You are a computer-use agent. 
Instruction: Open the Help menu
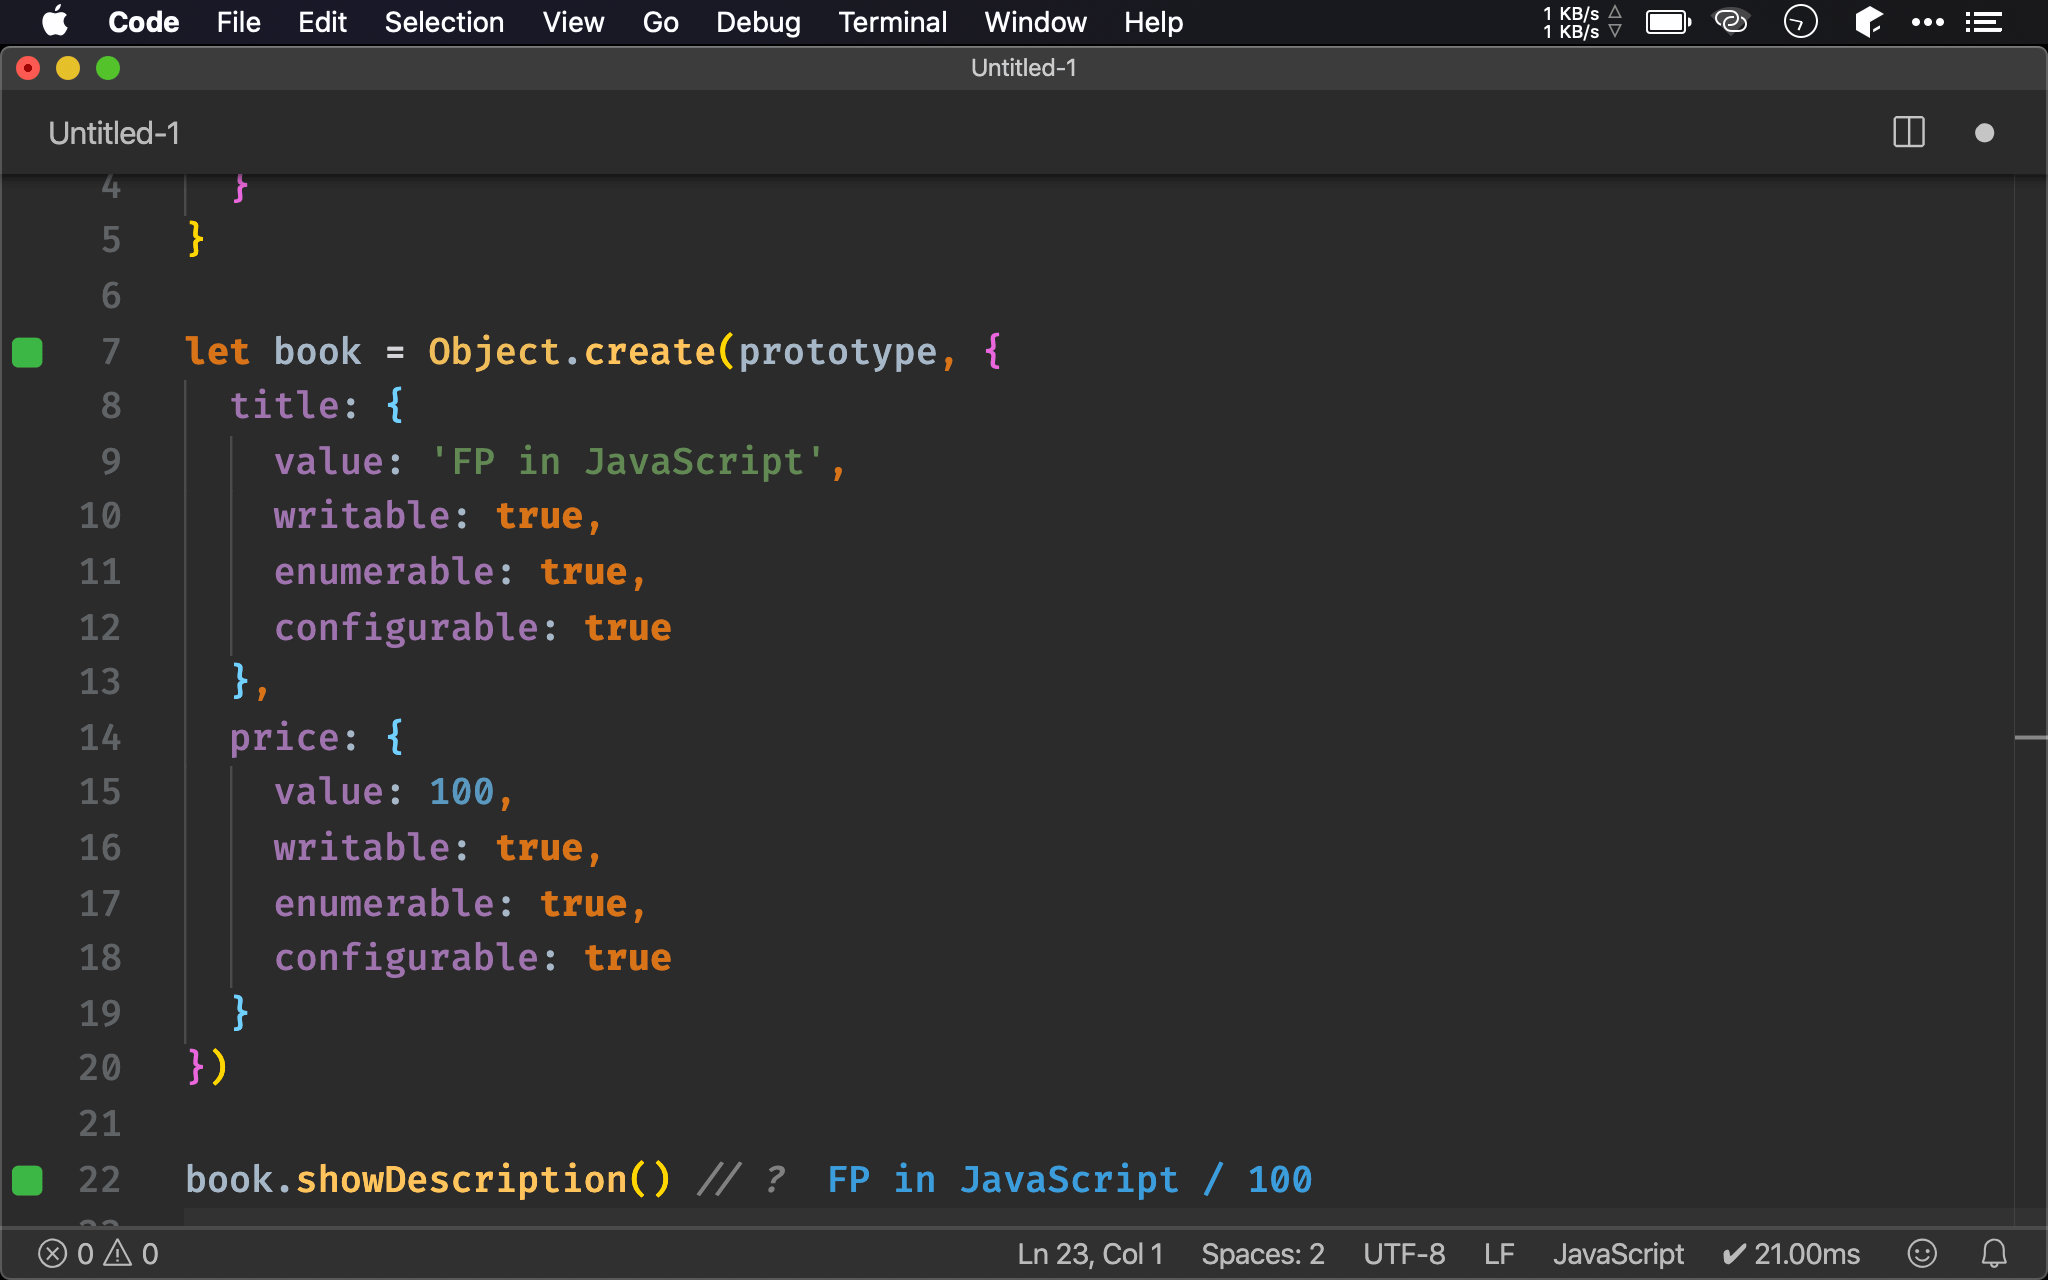(1153, 22)
